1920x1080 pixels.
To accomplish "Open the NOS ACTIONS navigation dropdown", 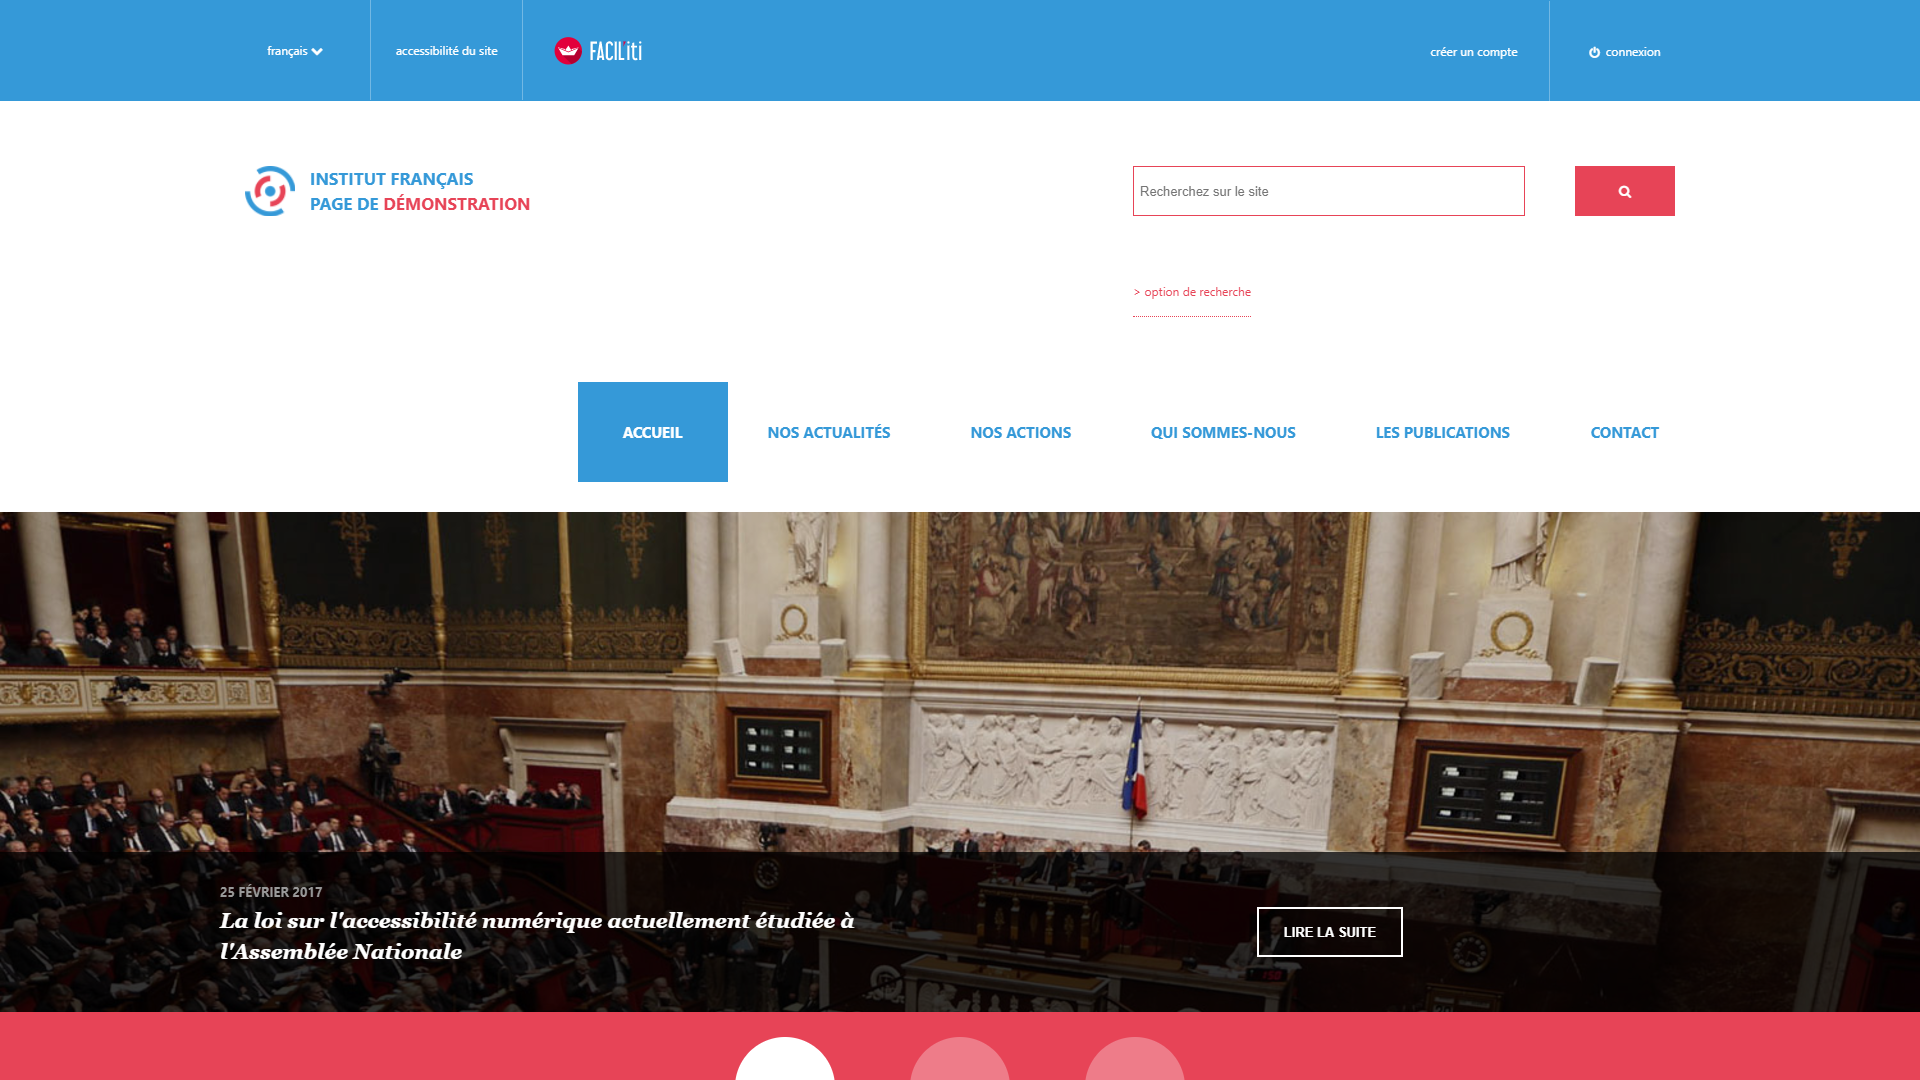I will click(x=1019, y=431).
